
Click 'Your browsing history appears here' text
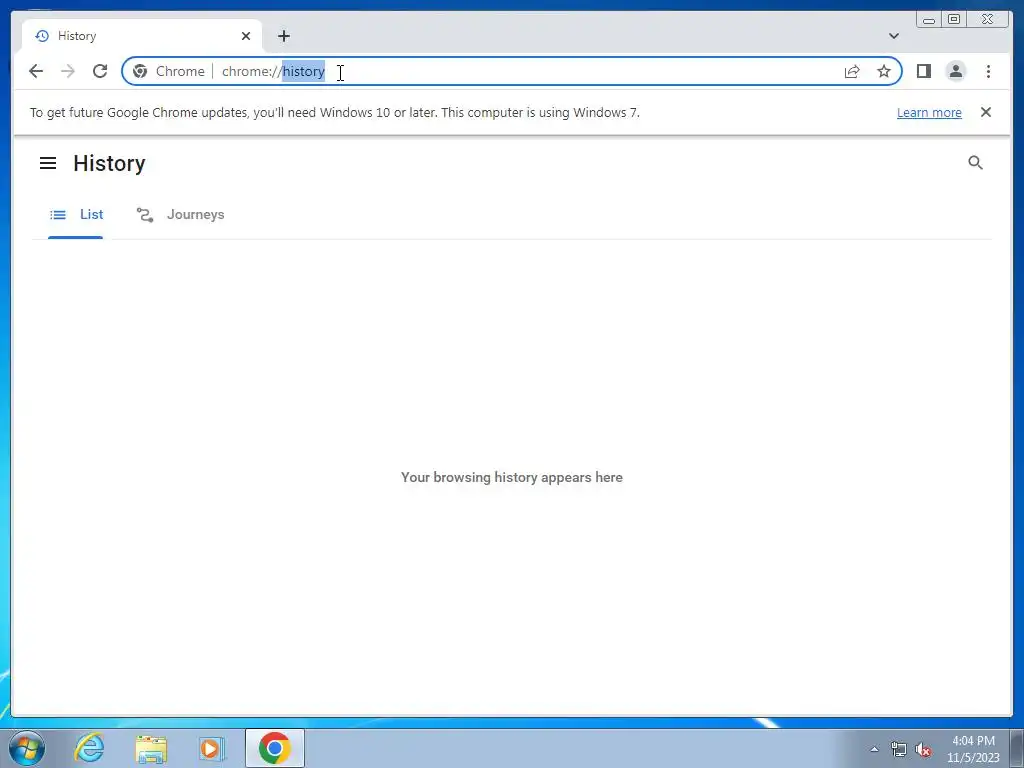coord(512,477)
